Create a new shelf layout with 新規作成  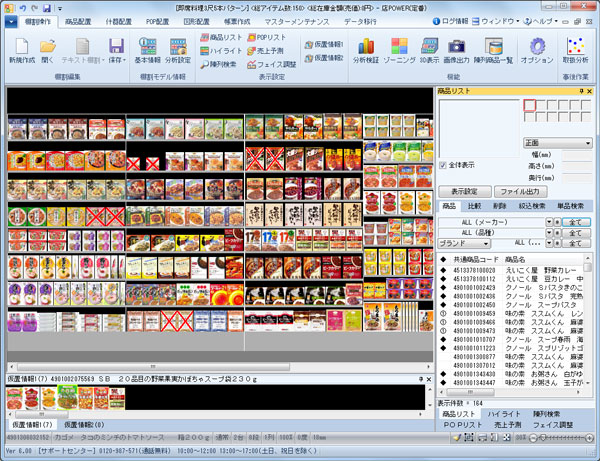[x=21, y=50]
